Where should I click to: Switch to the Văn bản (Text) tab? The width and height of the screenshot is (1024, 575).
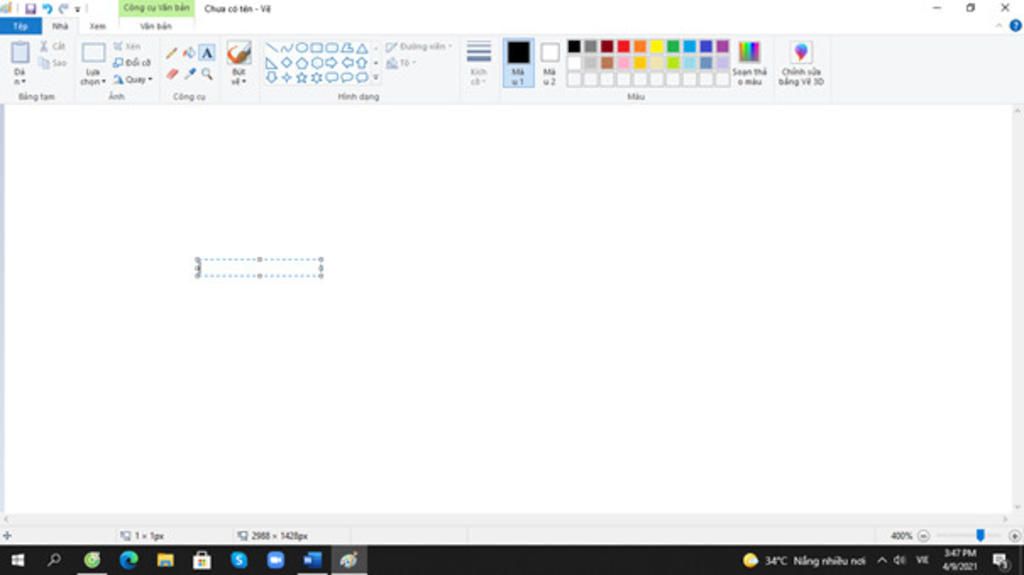point(155,26)
